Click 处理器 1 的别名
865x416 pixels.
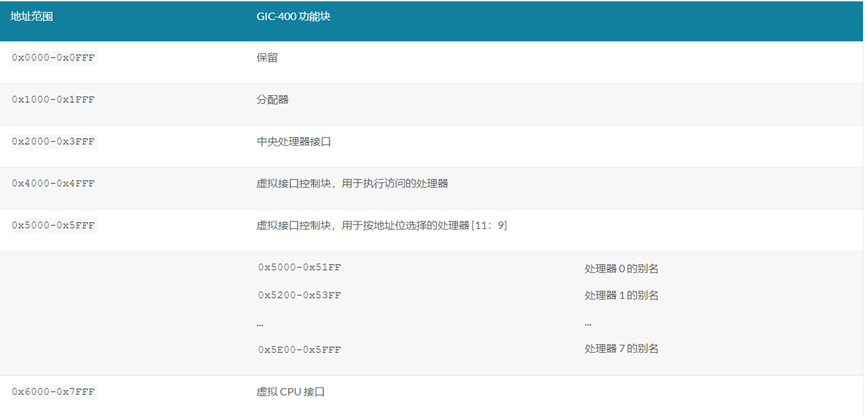621,296
